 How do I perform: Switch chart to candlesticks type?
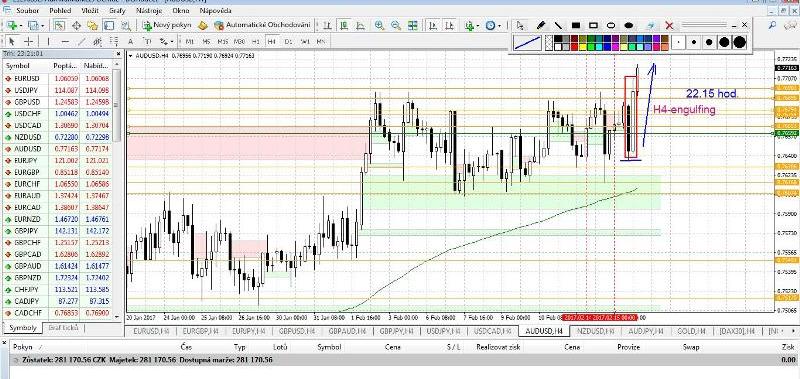pos(344,25)
